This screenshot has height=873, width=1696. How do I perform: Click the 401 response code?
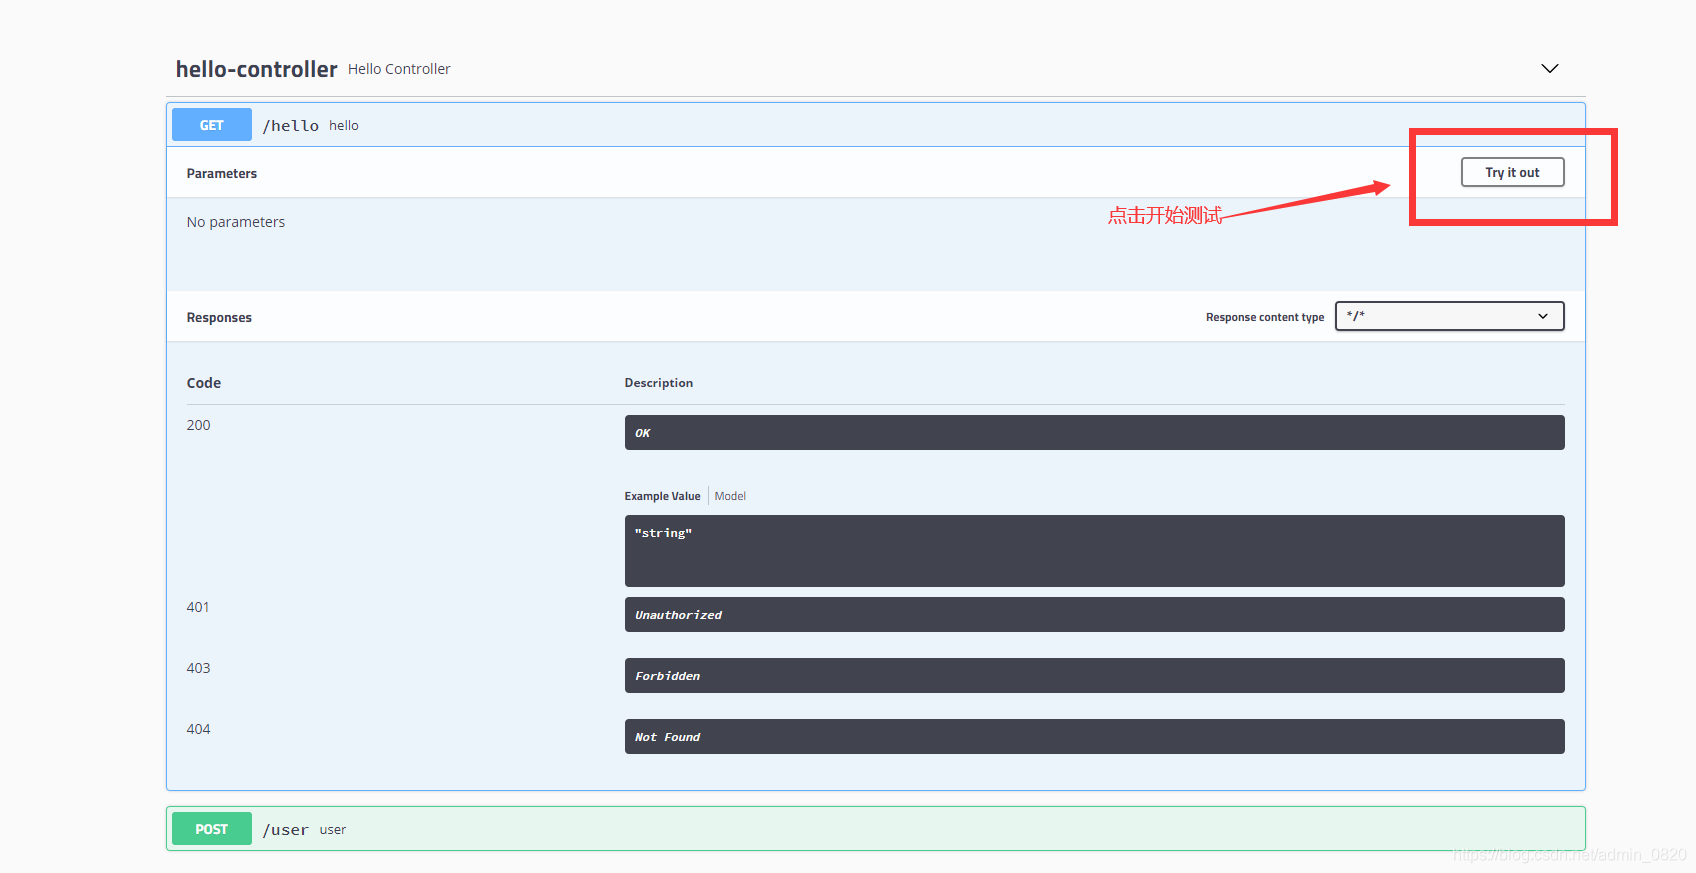point(198,607)
